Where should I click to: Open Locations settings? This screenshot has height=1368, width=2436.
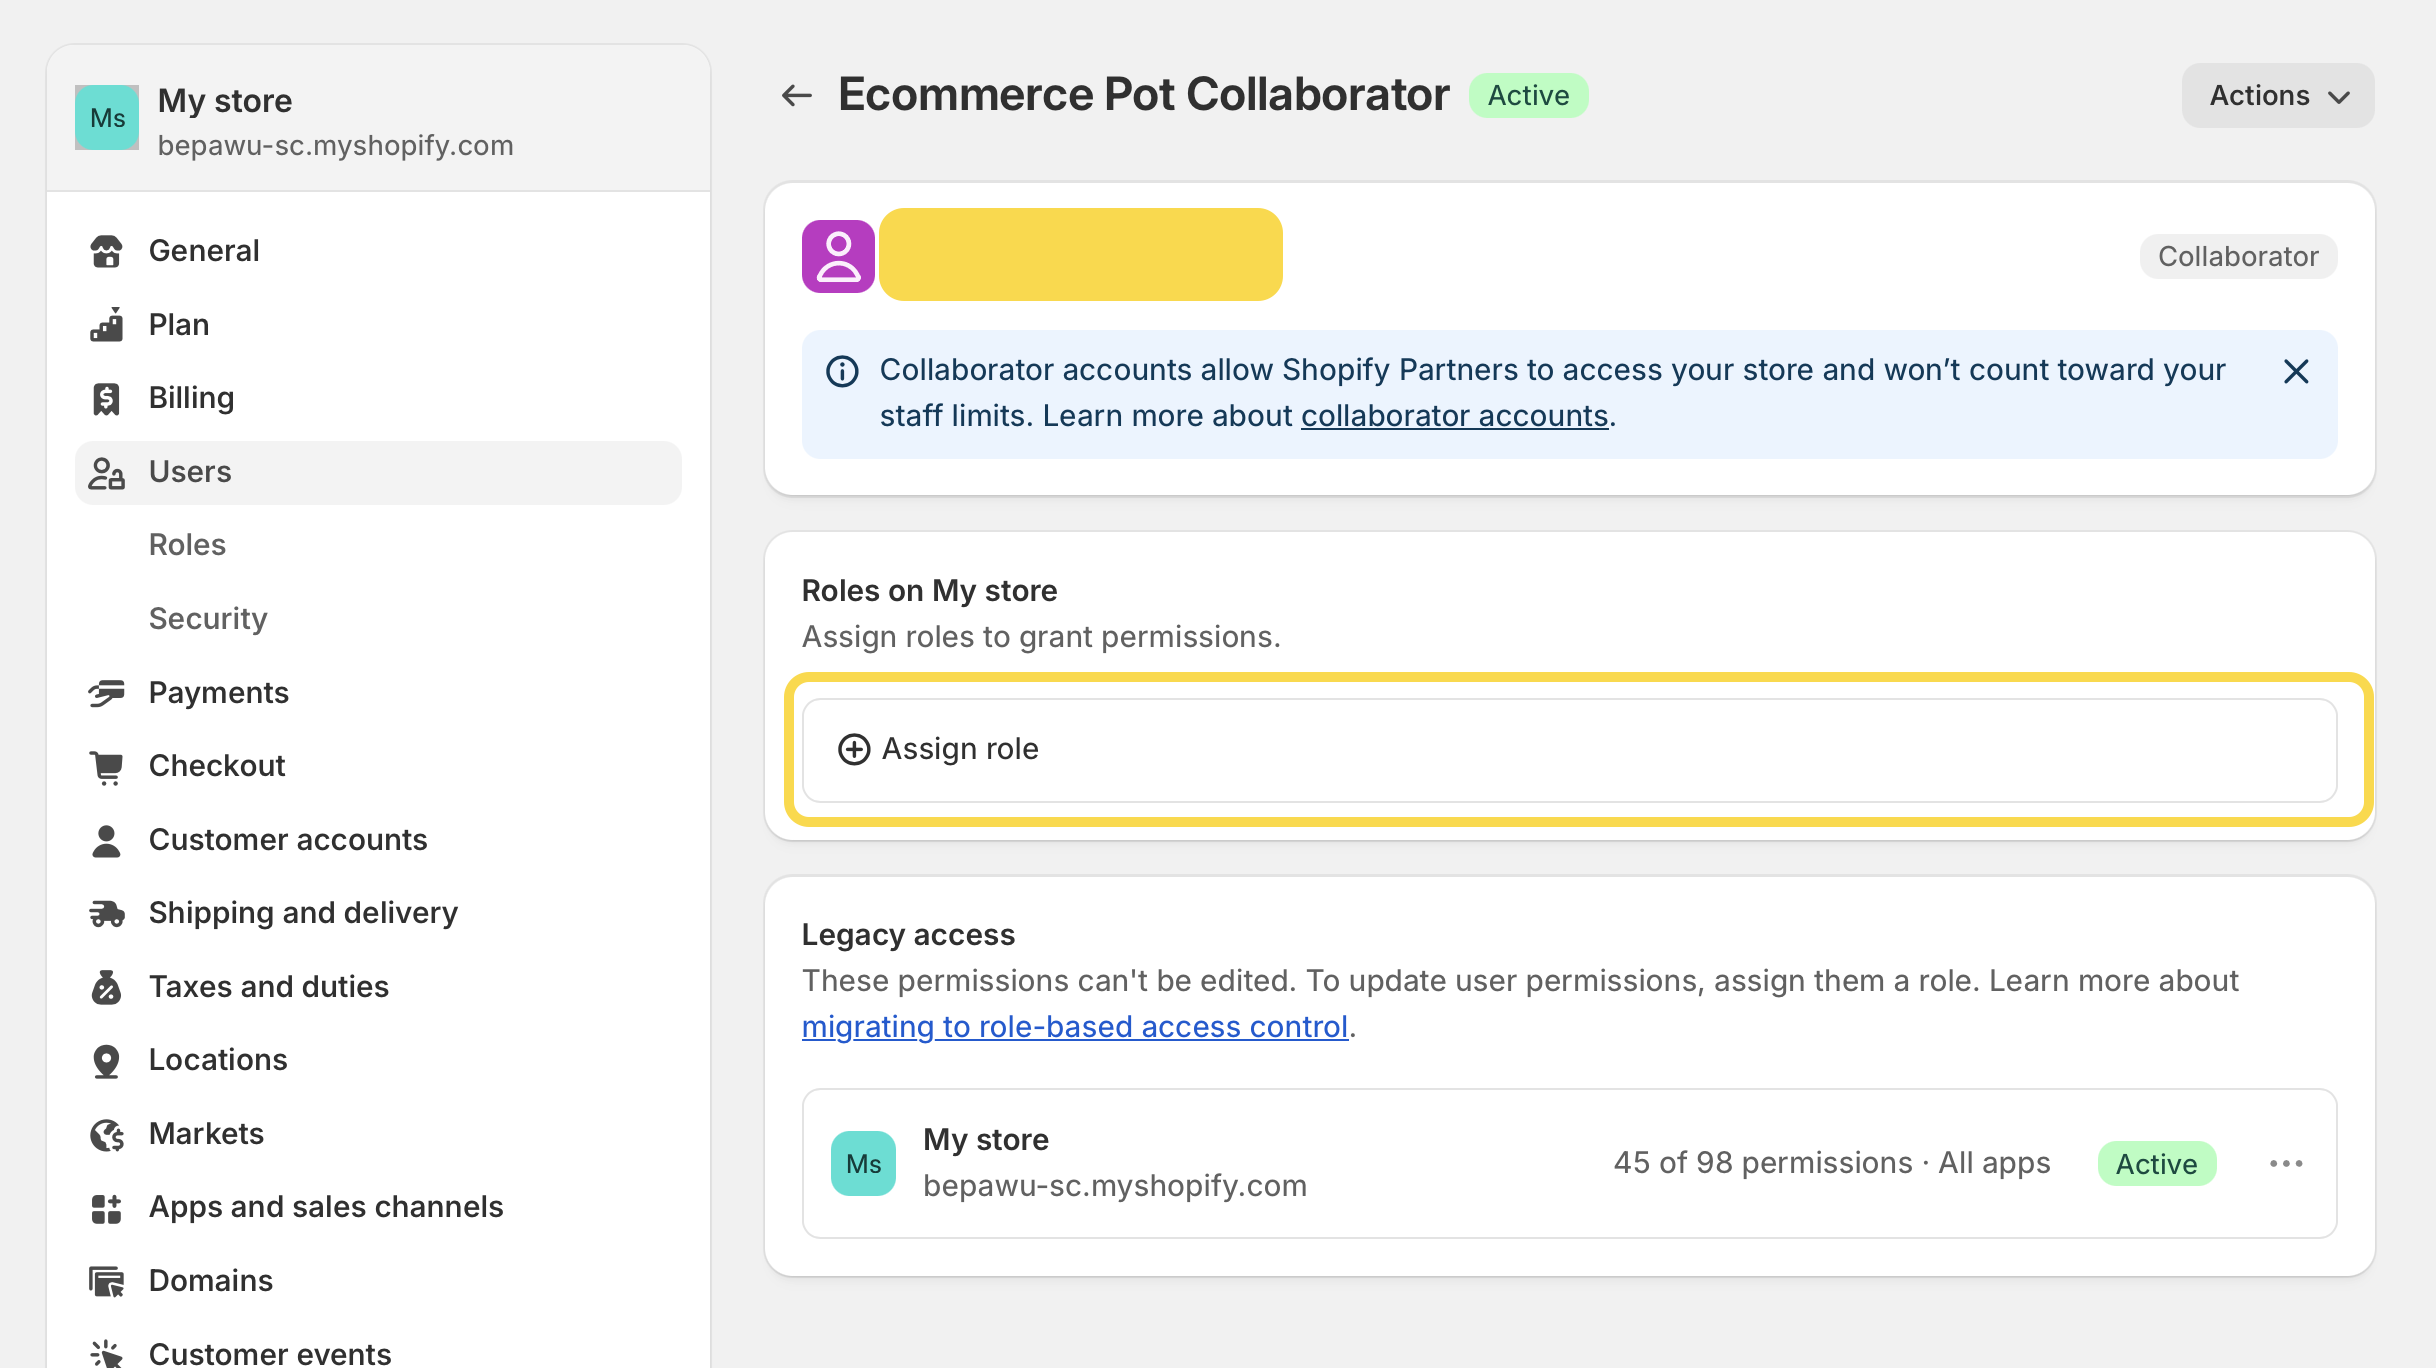click(378, 1060)
